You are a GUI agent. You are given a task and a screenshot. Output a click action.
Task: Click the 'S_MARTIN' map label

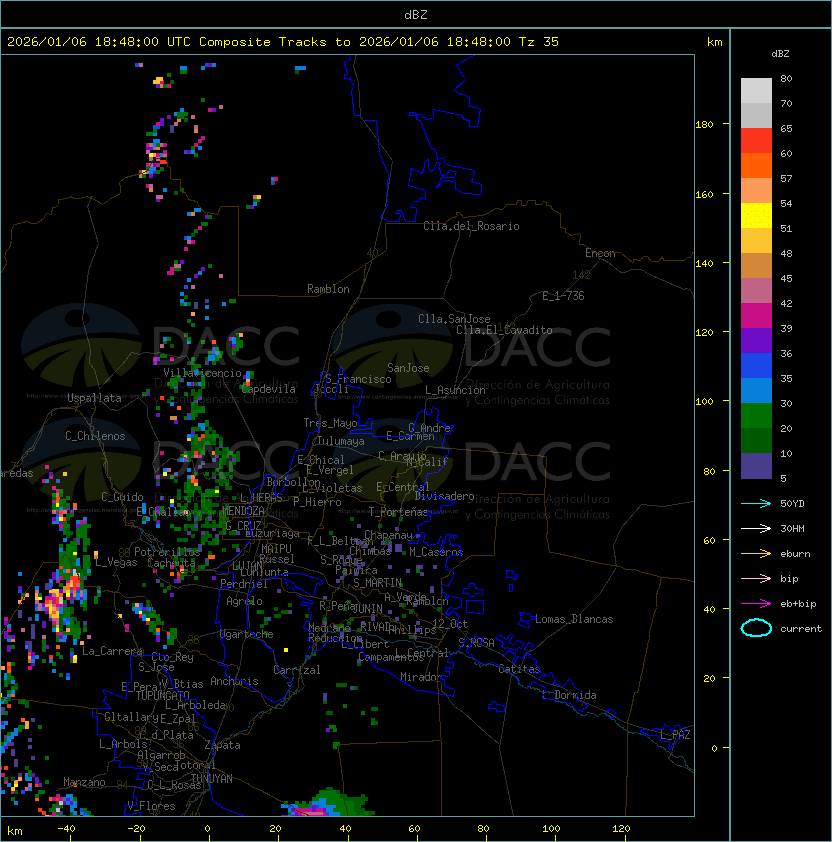click(378, 583)
